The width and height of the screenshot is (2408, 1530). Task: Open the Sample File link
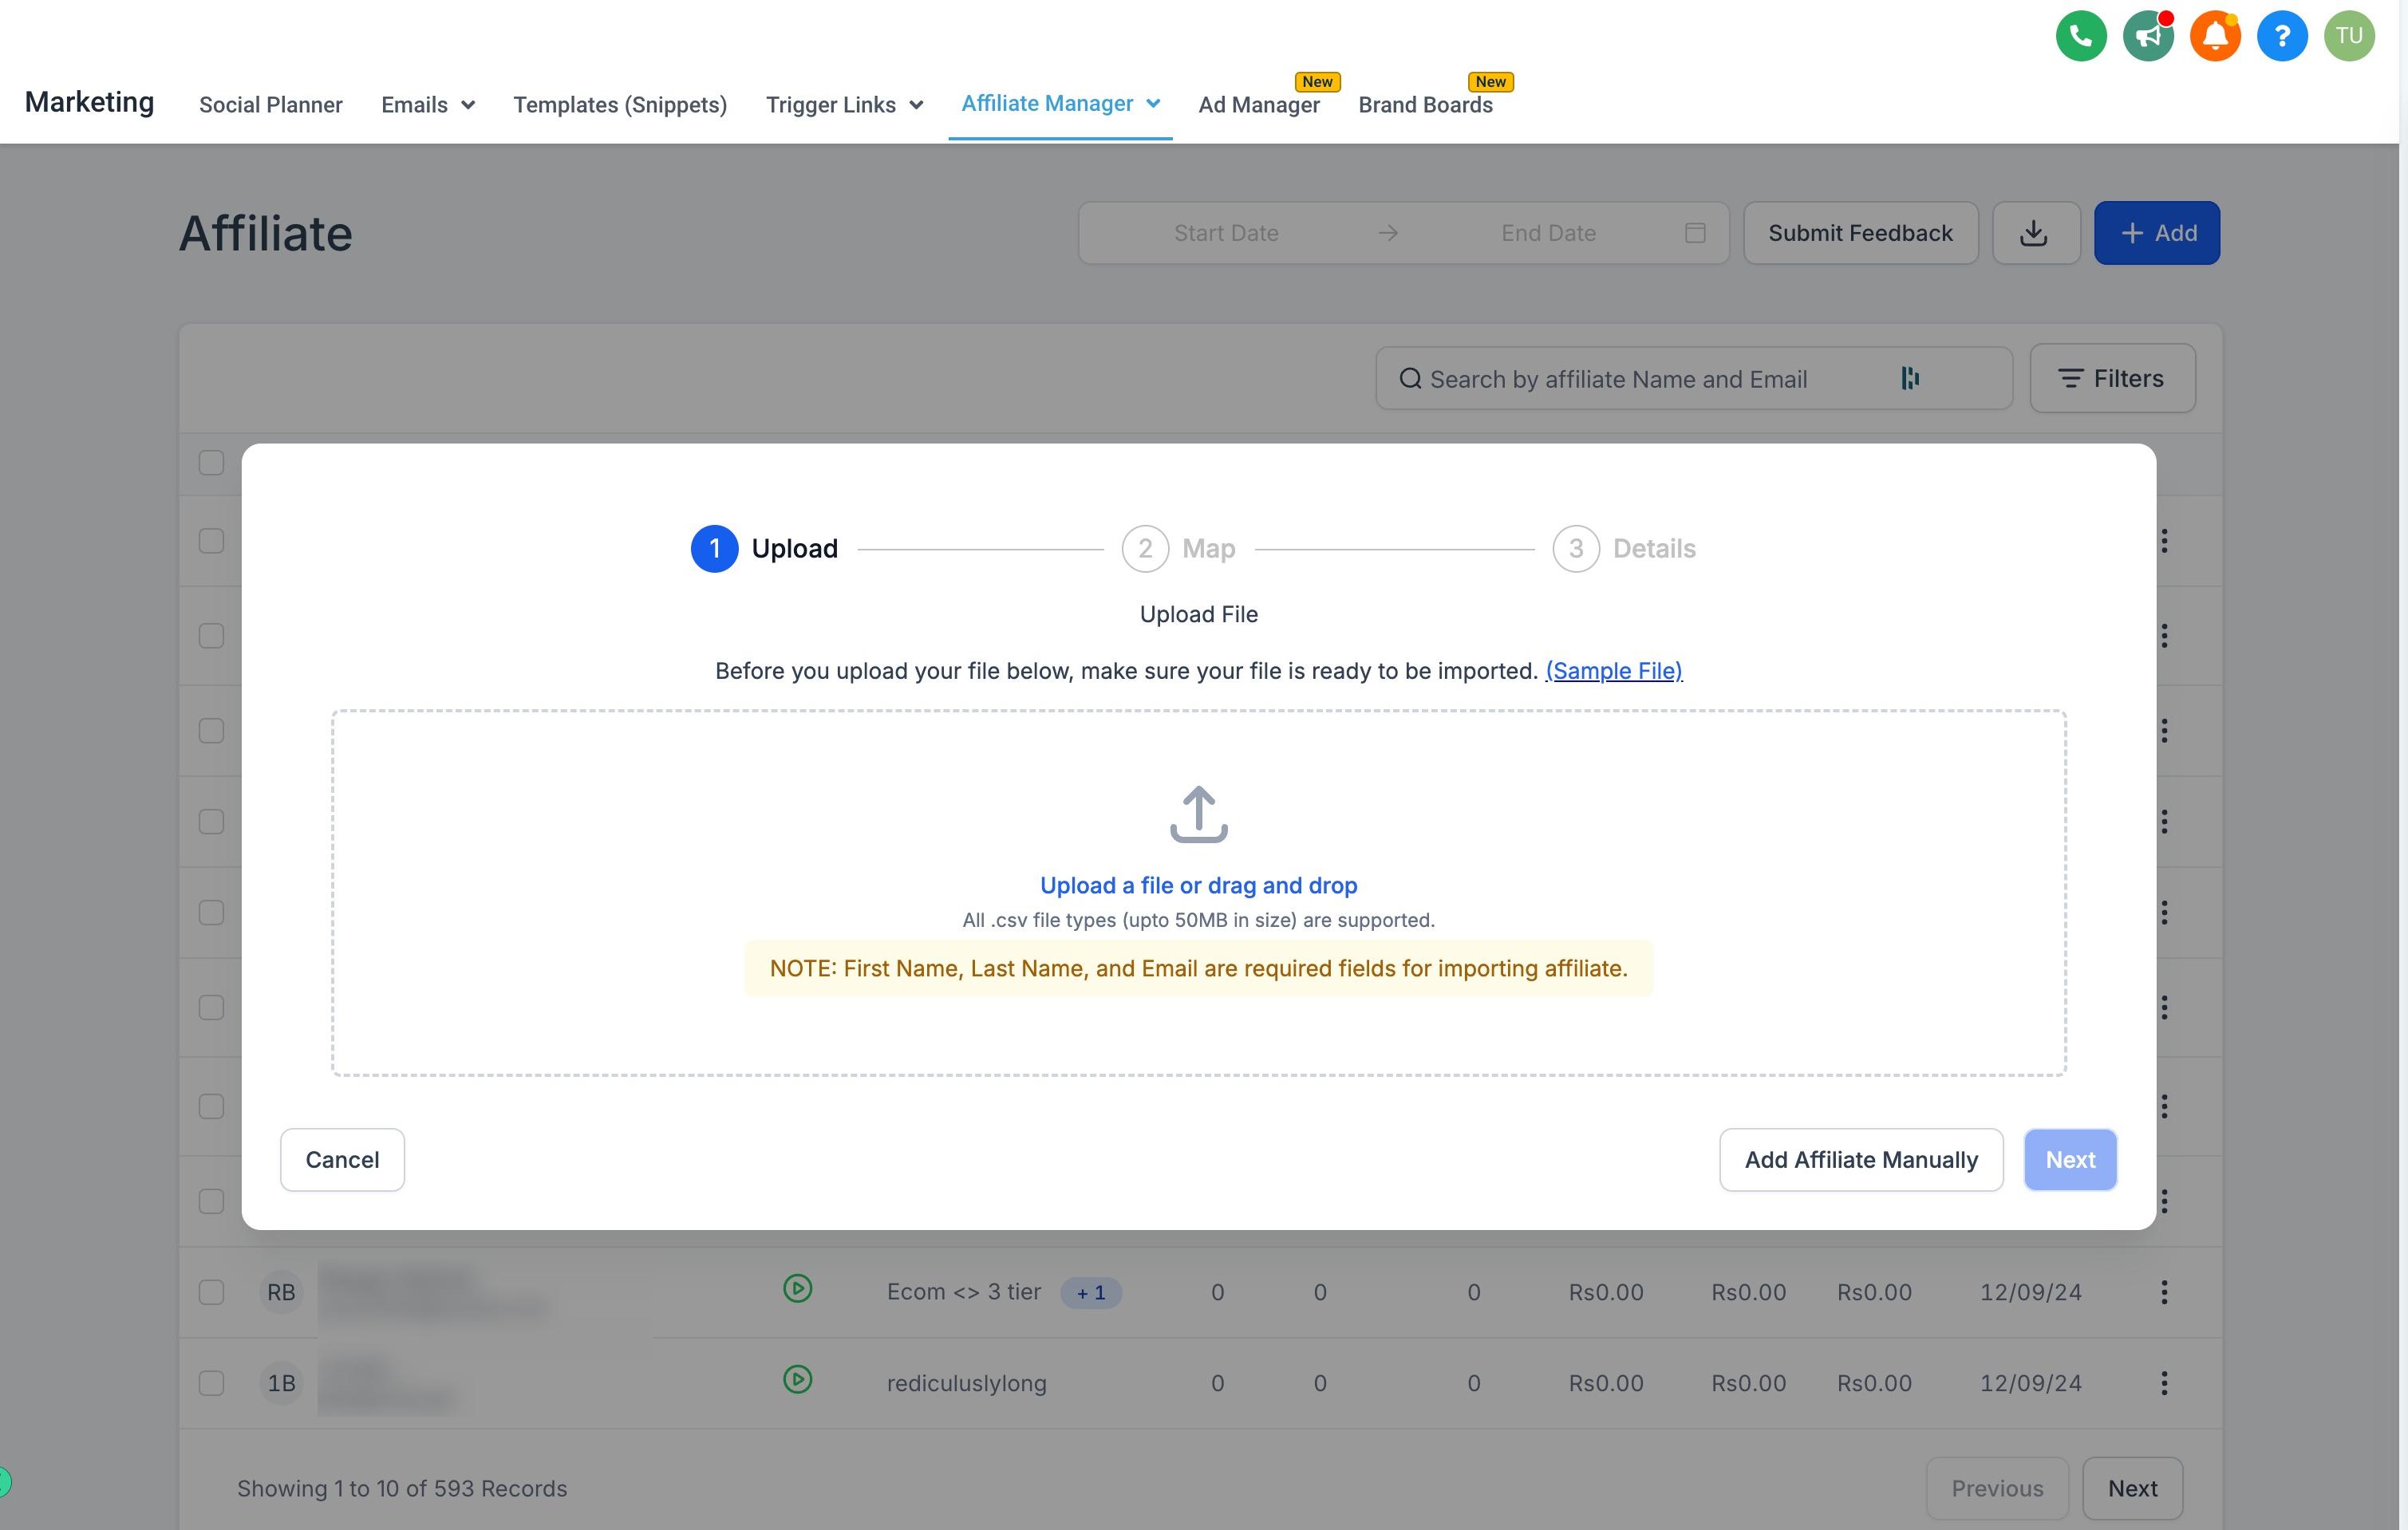tap(1614, 671)
